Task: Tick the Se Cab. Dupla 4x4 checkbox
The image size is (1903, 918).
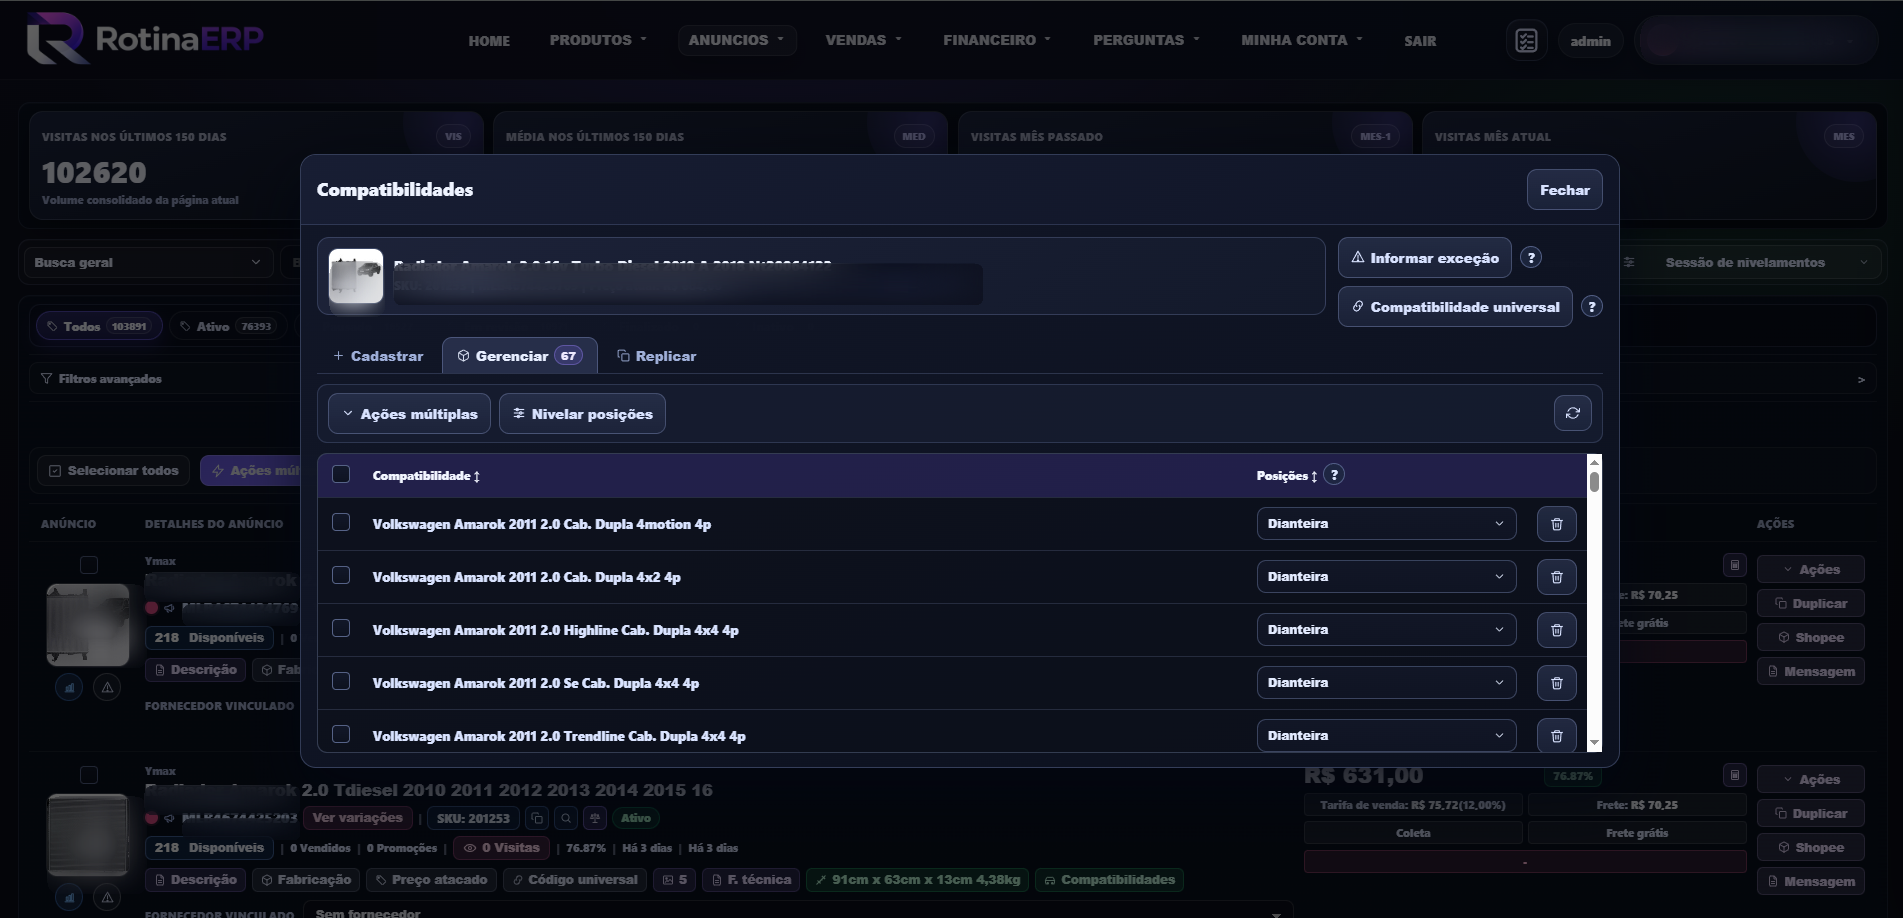Action: click(341, 682)
